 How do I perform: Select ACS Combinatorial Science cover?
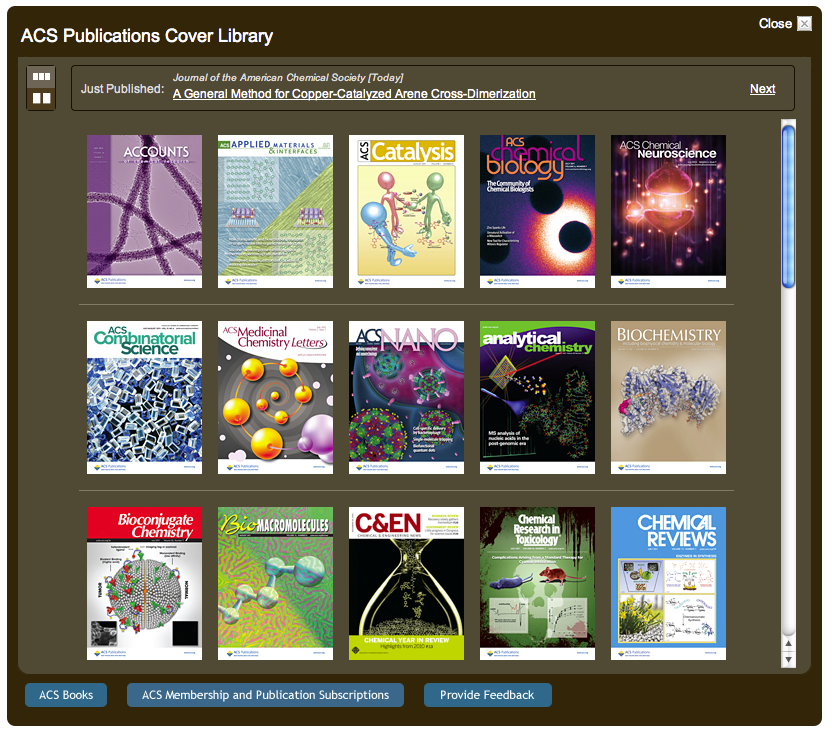(144, 397)
